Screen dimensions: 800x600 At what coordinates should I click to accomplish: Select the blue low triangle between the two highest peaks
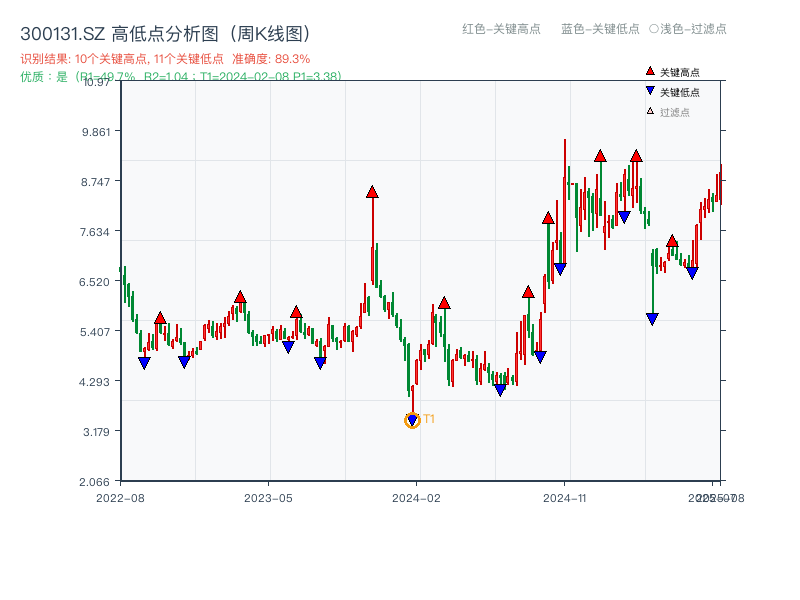point(624,217)
